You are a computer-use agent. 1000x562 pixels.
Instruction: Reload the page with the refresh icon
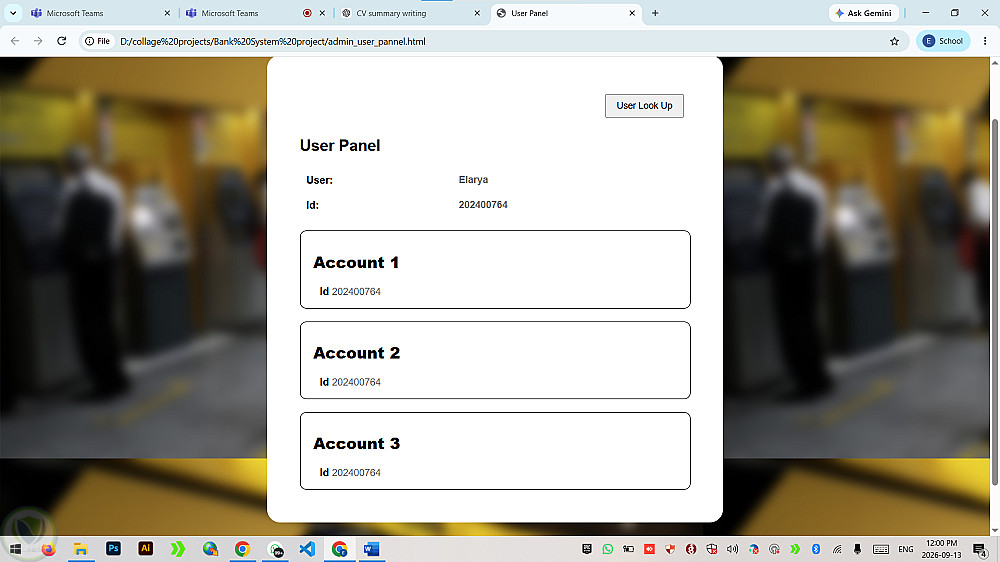61,41
